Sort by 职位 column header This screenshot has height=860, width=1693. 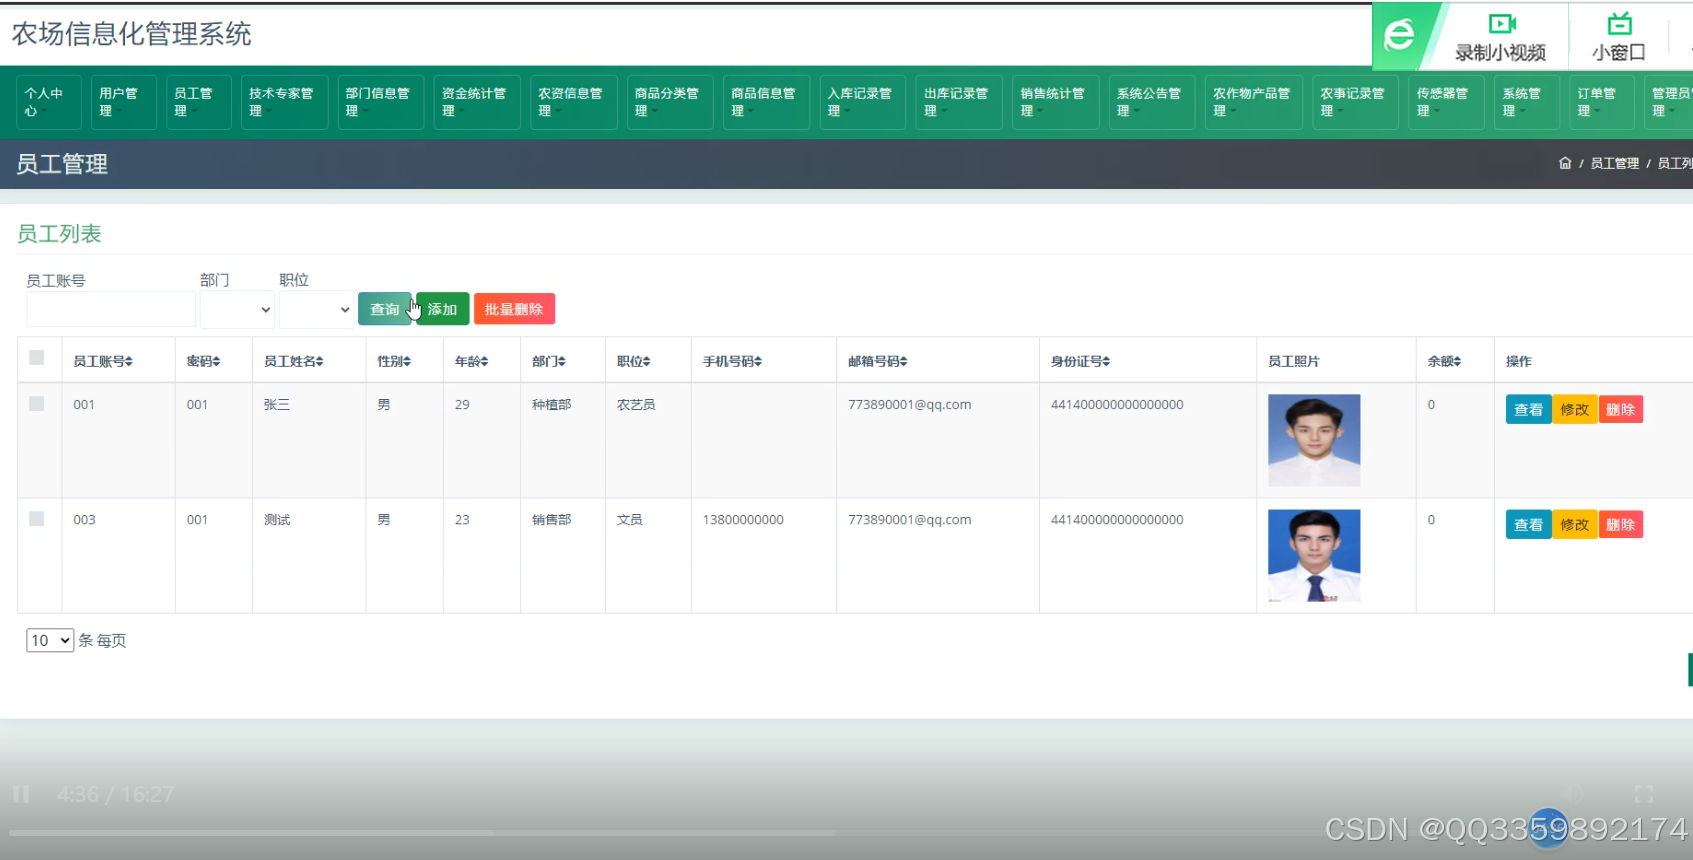click(x=634, y=361)
